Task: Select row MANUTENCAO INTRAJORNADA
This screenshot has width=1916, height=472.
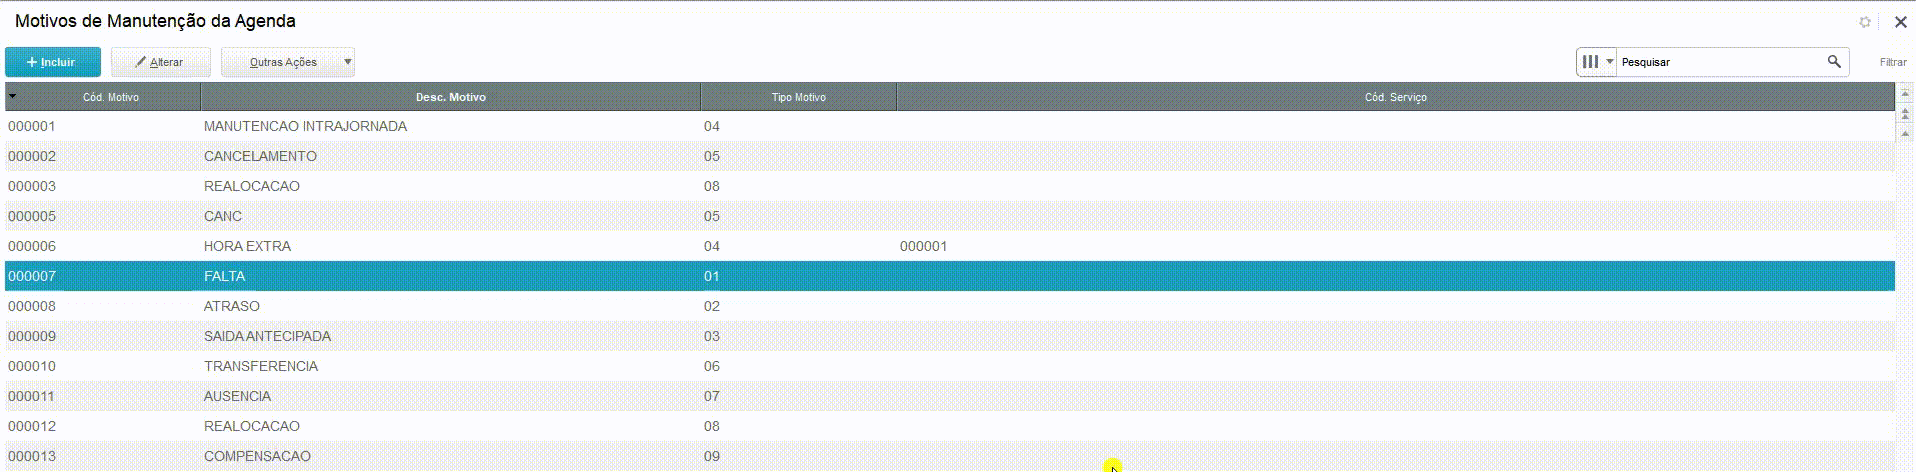Action: [950, 126]
